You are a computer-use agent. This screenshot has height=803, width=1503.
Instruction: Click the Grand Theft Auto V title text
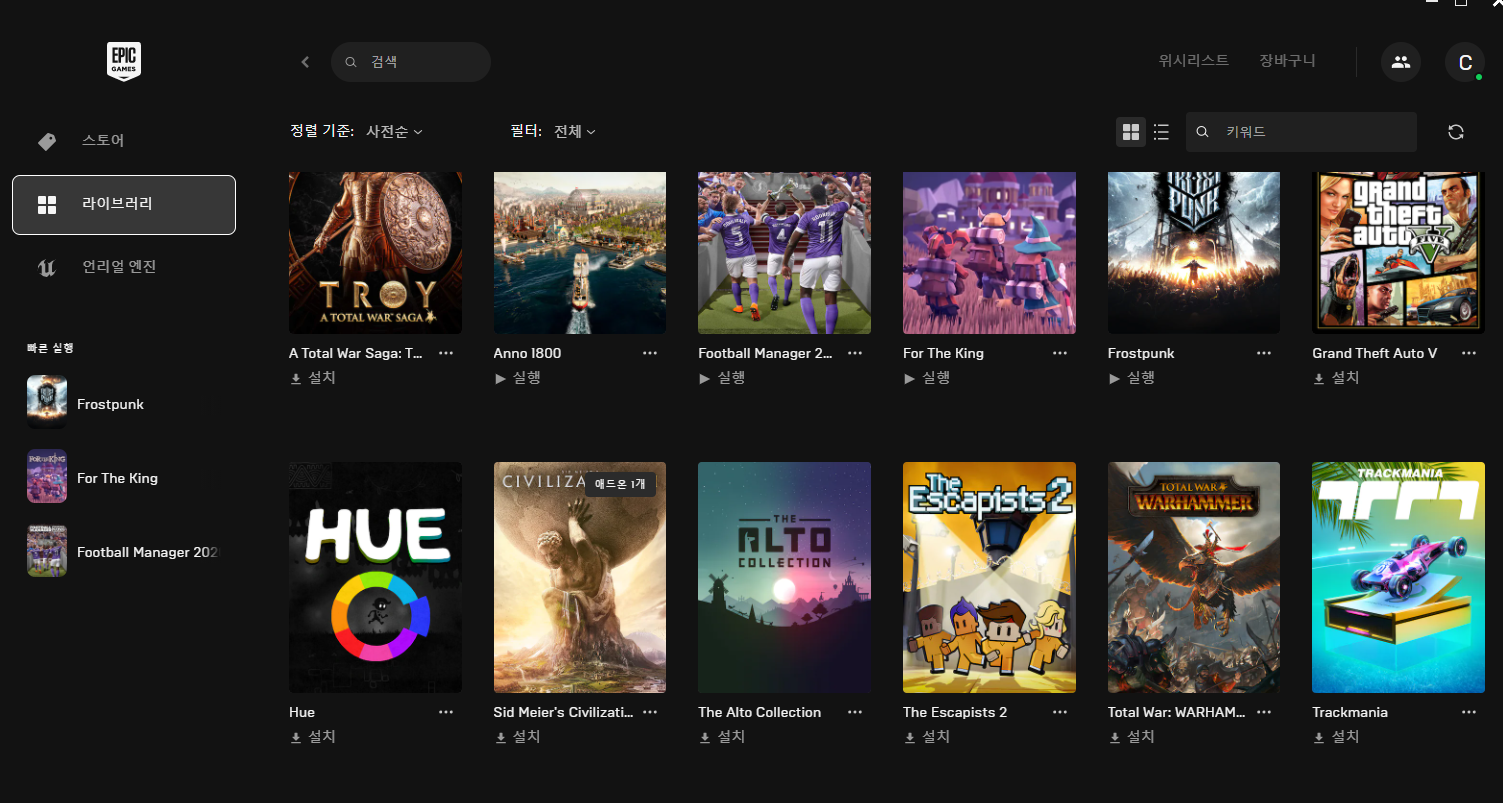click(1375, 353)
